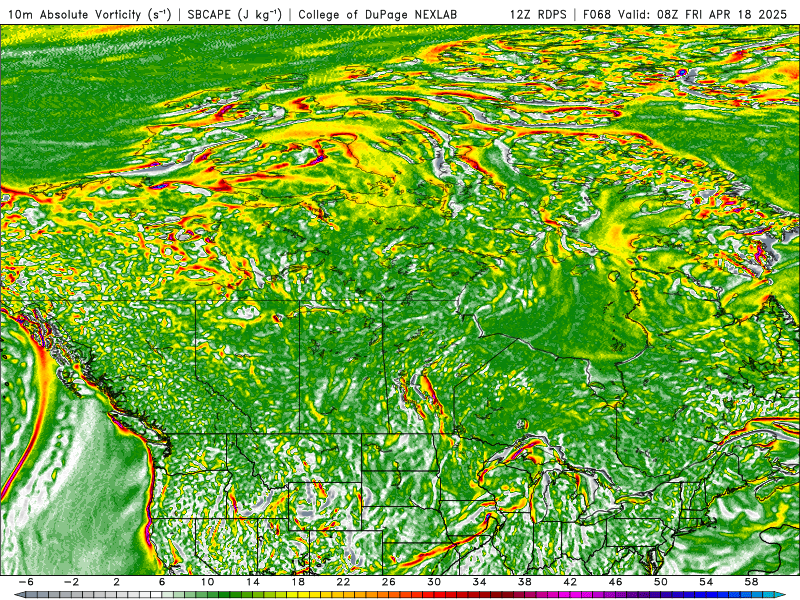Viewport: 800px width, 600px height.
Task: Click the colorbar label "2"
Action: tap(117, 582)
